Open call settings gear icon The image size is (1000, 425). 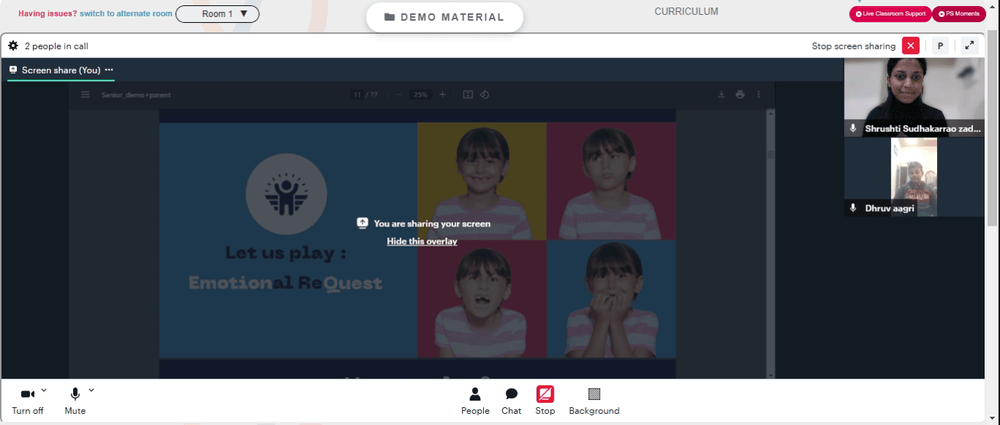point(13,46)
